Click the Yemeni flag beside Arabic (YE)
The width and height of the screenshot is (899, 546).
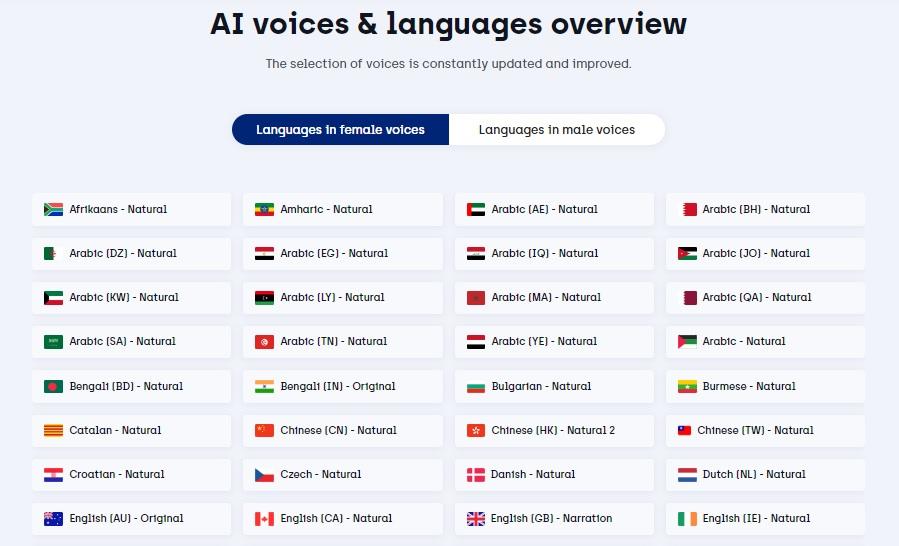476,342
